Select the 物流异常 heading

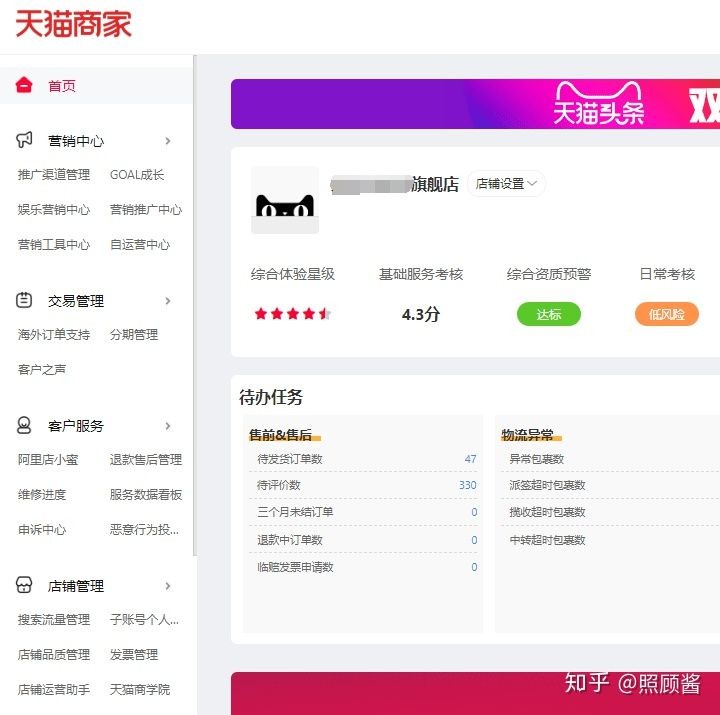pos(528,435)
